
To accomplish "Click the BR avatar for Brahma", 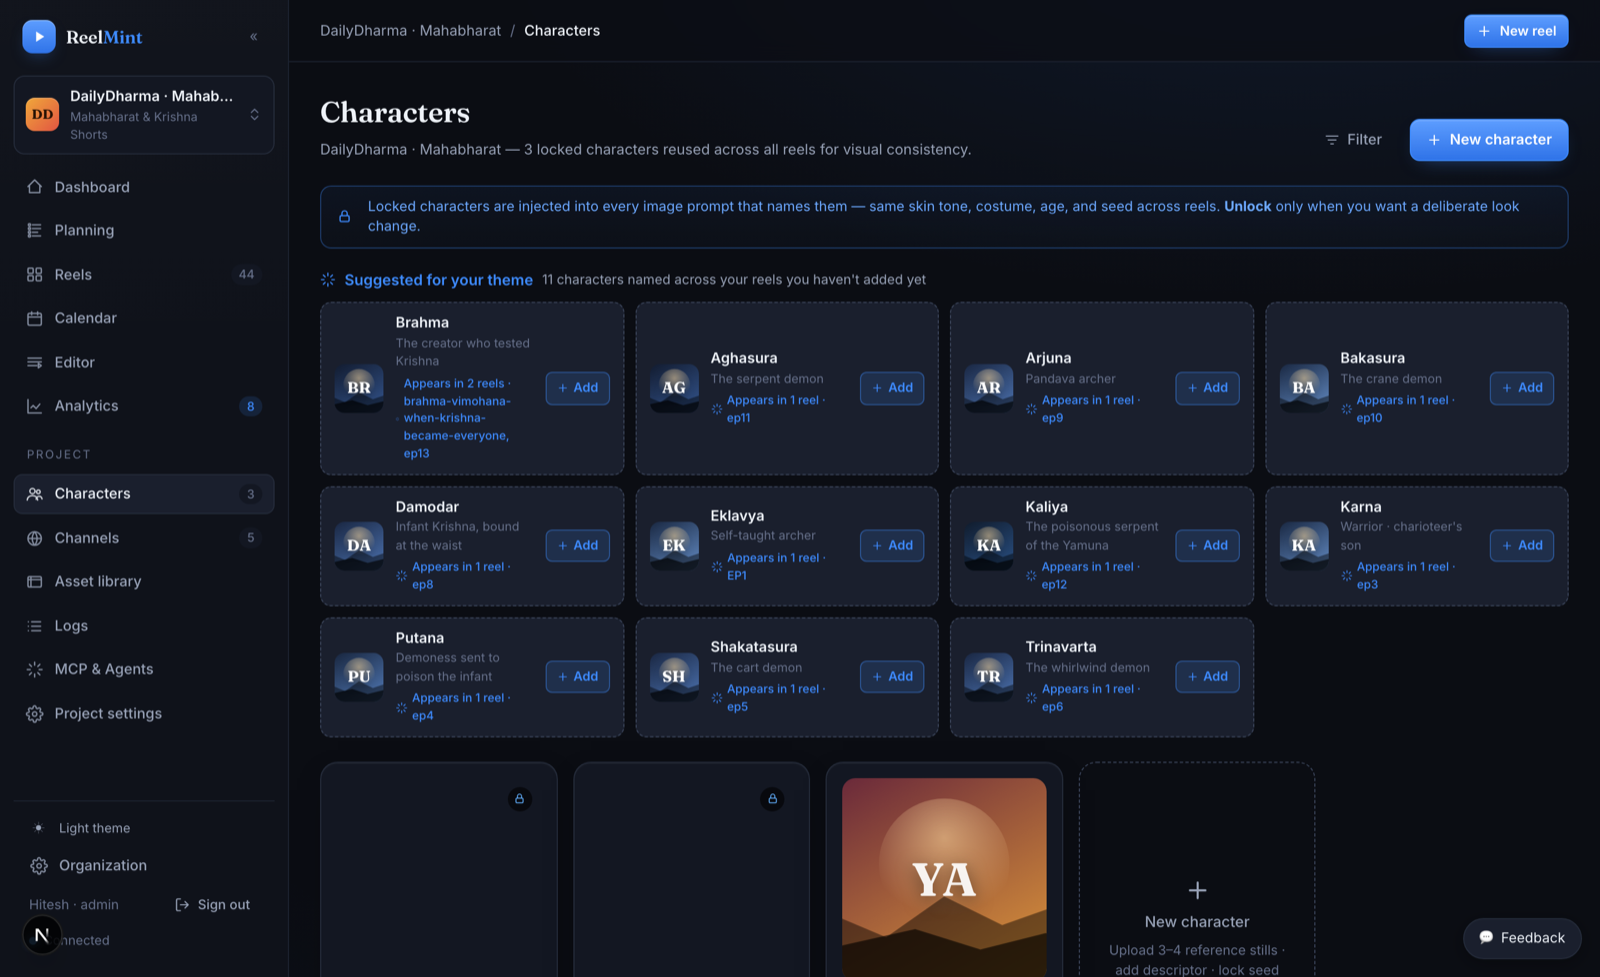I will point(359,388).
